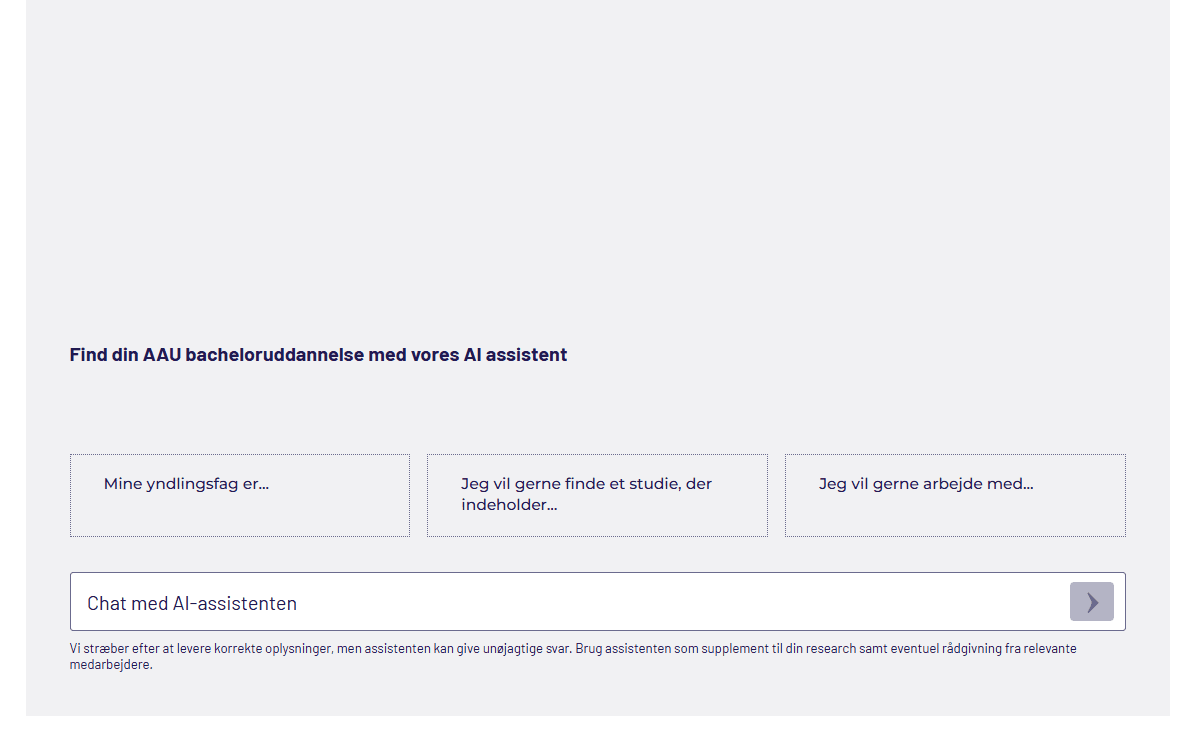Viewport: 1197px width, 730px height.
Task: Start with the "arbejde med" suggested prompt
Action: [955, 495]
